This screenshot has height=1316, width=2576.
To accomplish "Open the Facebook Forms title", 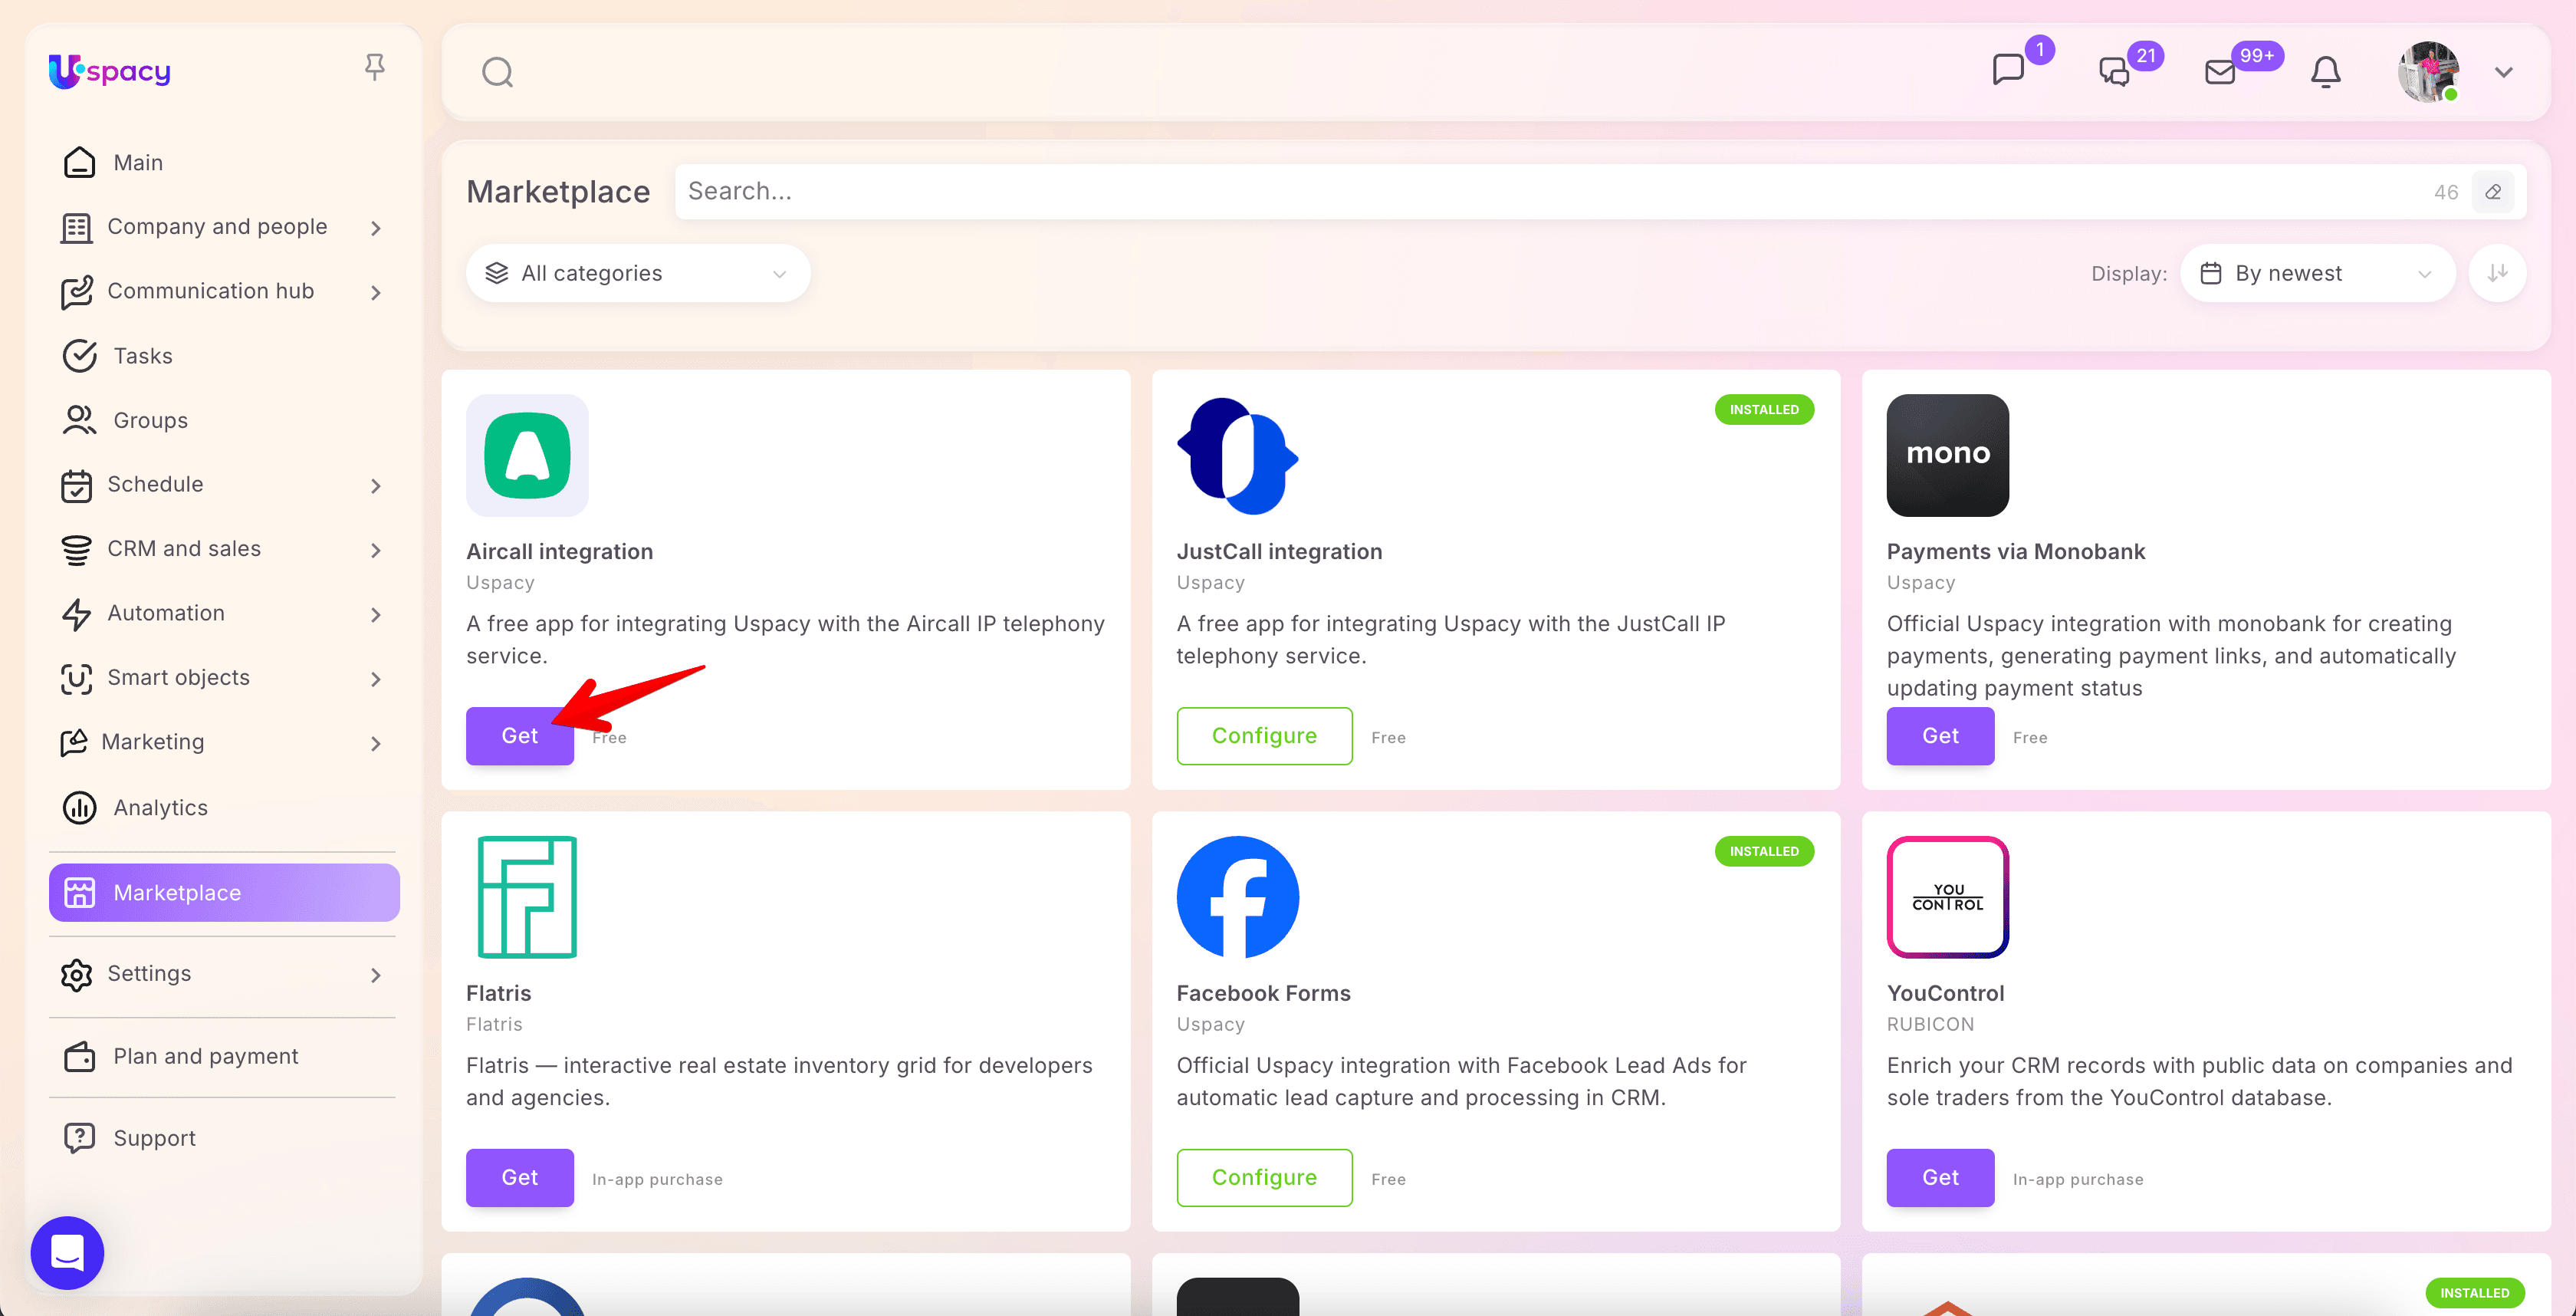I will click(x=1263, y=993).
